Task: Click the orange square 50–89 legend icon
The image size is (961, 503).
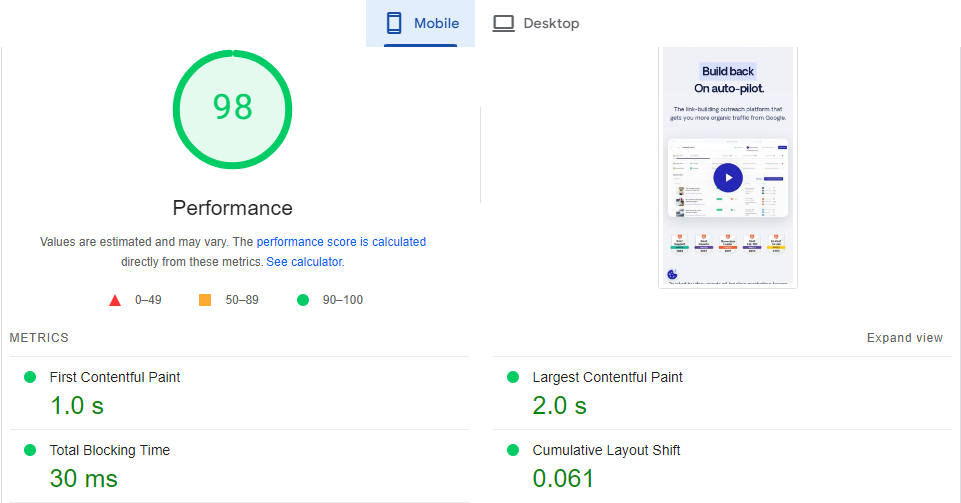Action: 205,300
